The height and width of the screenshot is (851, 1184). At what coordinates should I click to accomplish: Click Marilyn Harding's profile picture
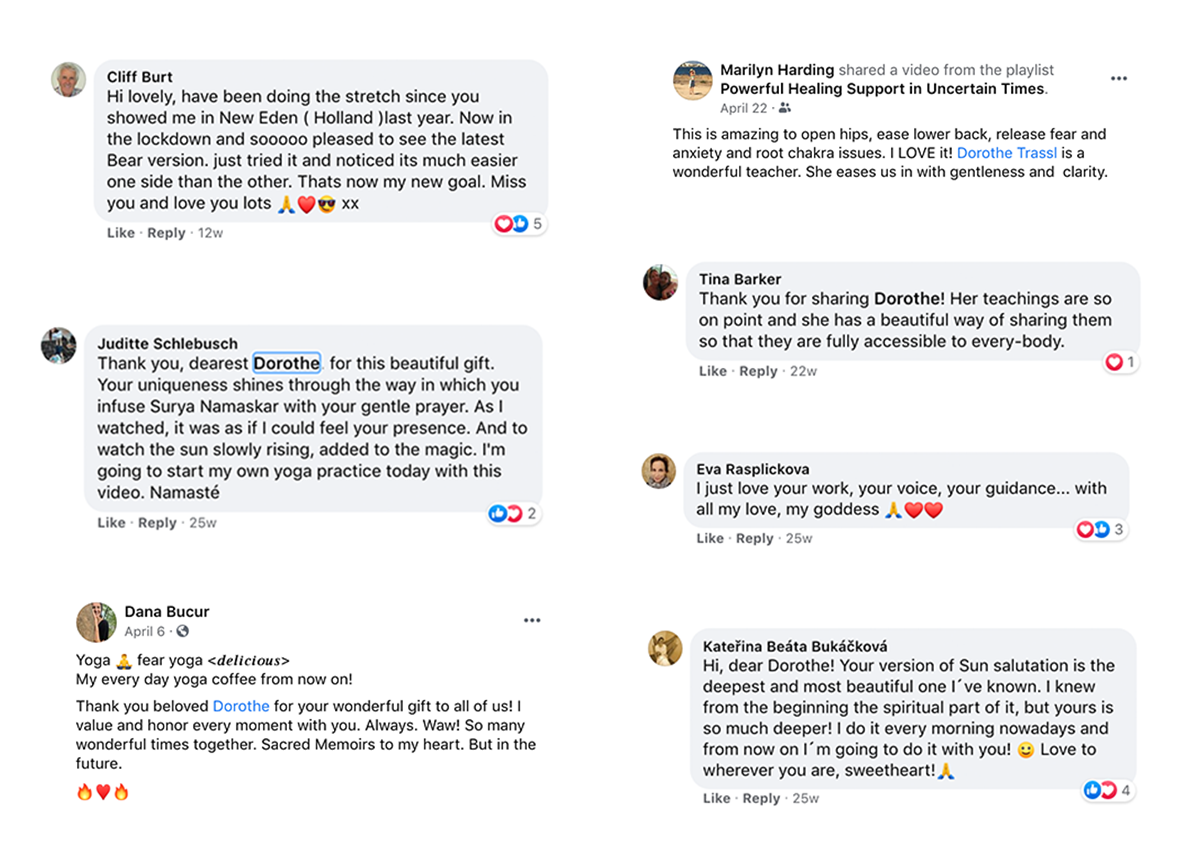point(692,80)
